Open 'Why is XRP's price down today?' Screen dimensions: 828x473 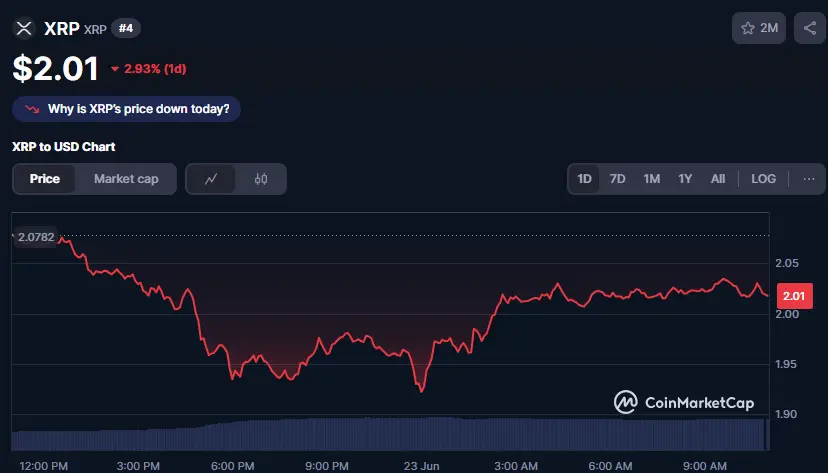click(126, 109)
